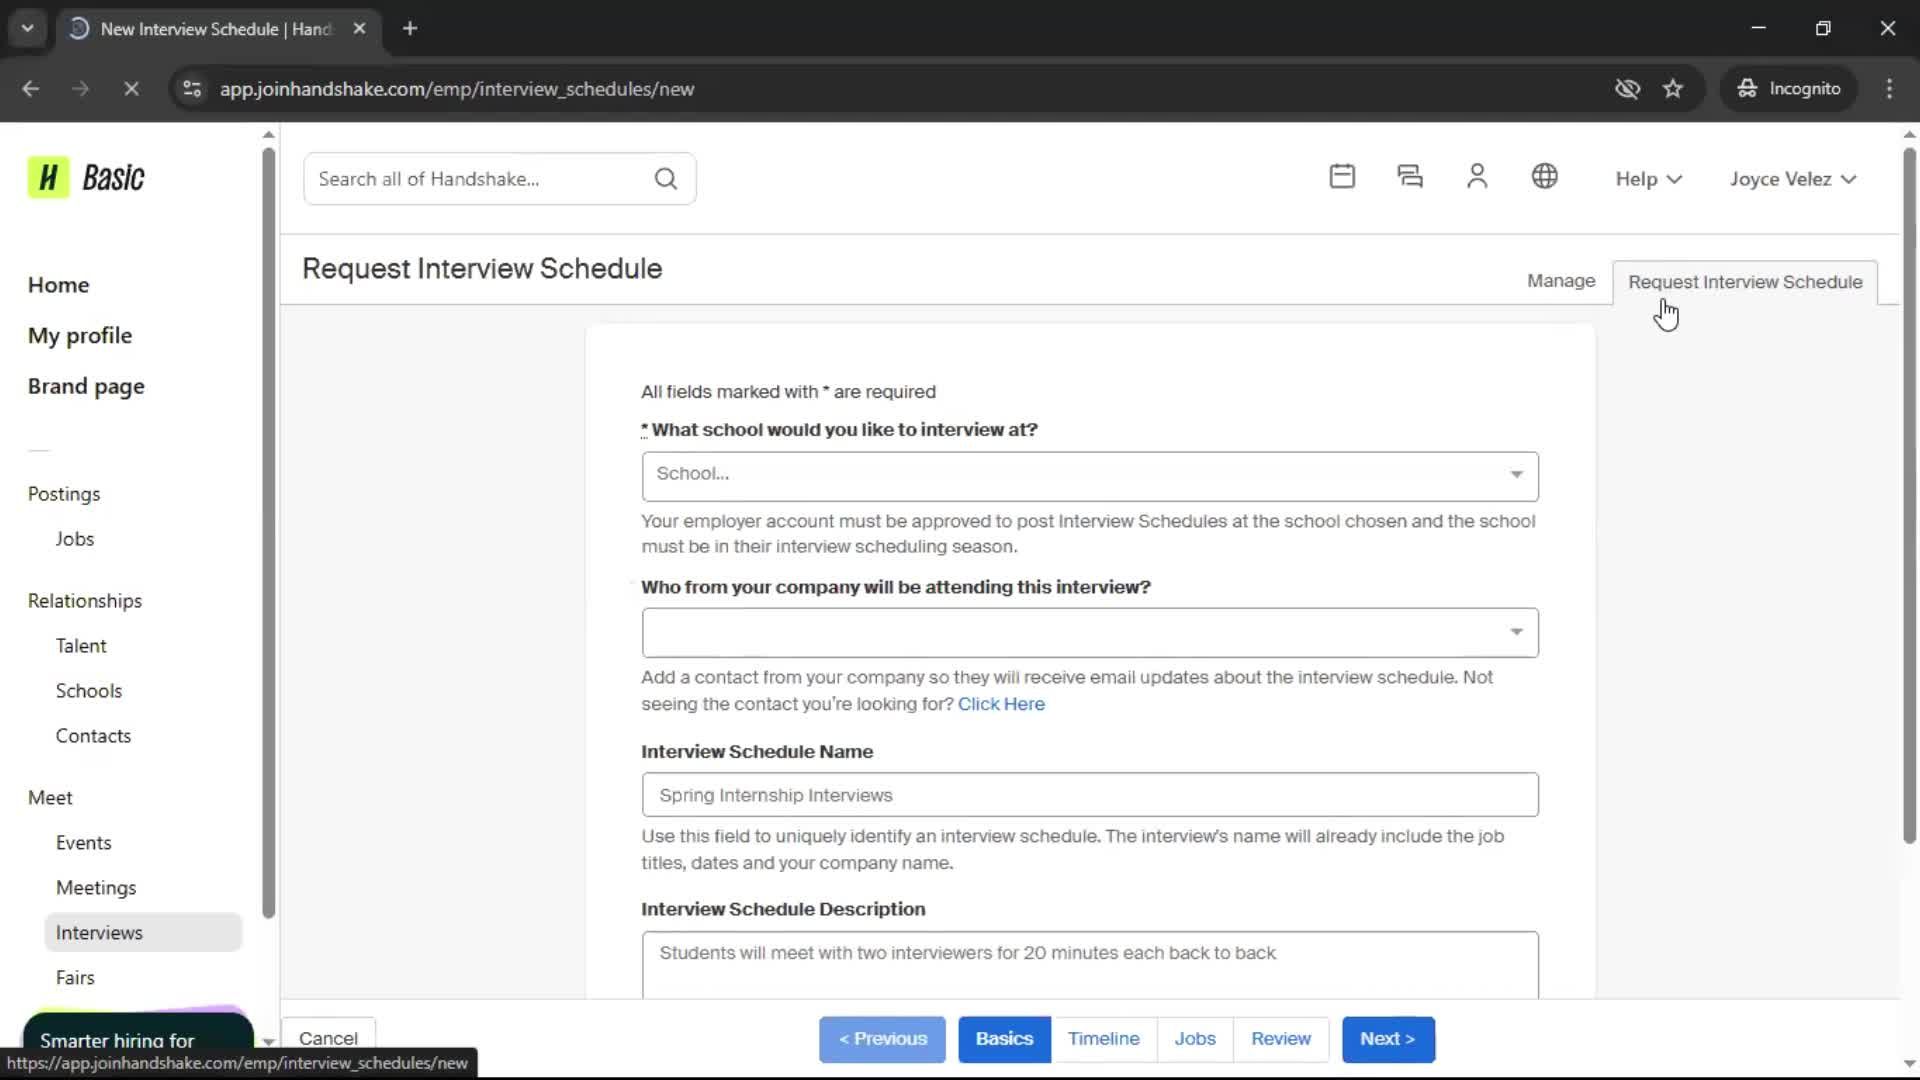Click the Interview Schedule Description textarea

pyautogui.click(x=1090, y=965)
